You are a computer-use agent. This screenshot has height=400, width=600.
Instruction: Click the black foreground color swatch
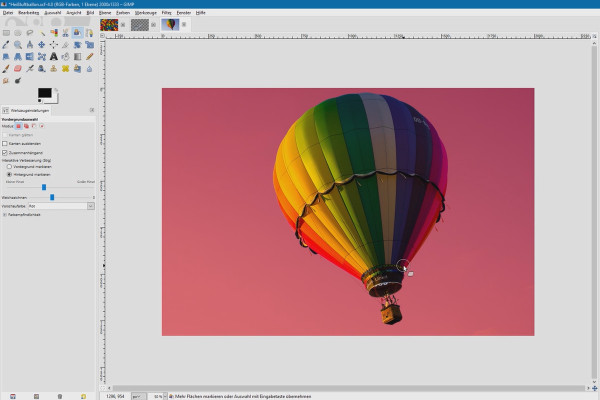click(44, 93)
